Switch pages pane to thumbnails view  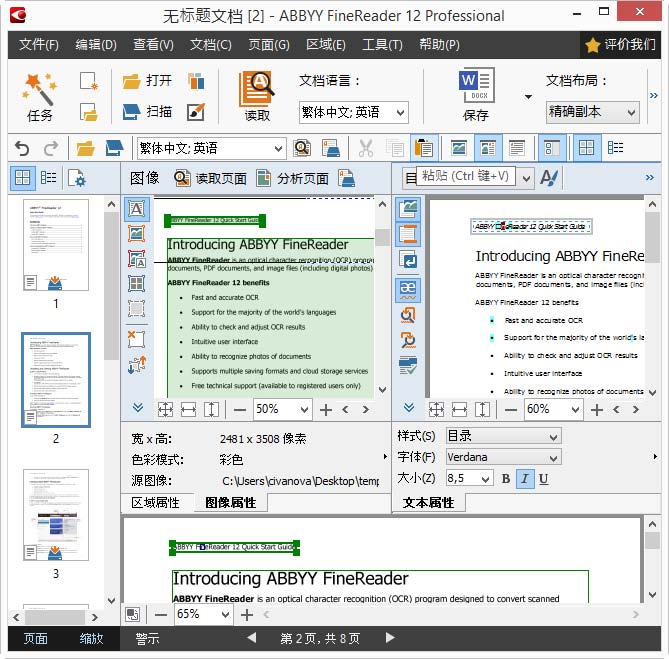[x=22, y=177]
